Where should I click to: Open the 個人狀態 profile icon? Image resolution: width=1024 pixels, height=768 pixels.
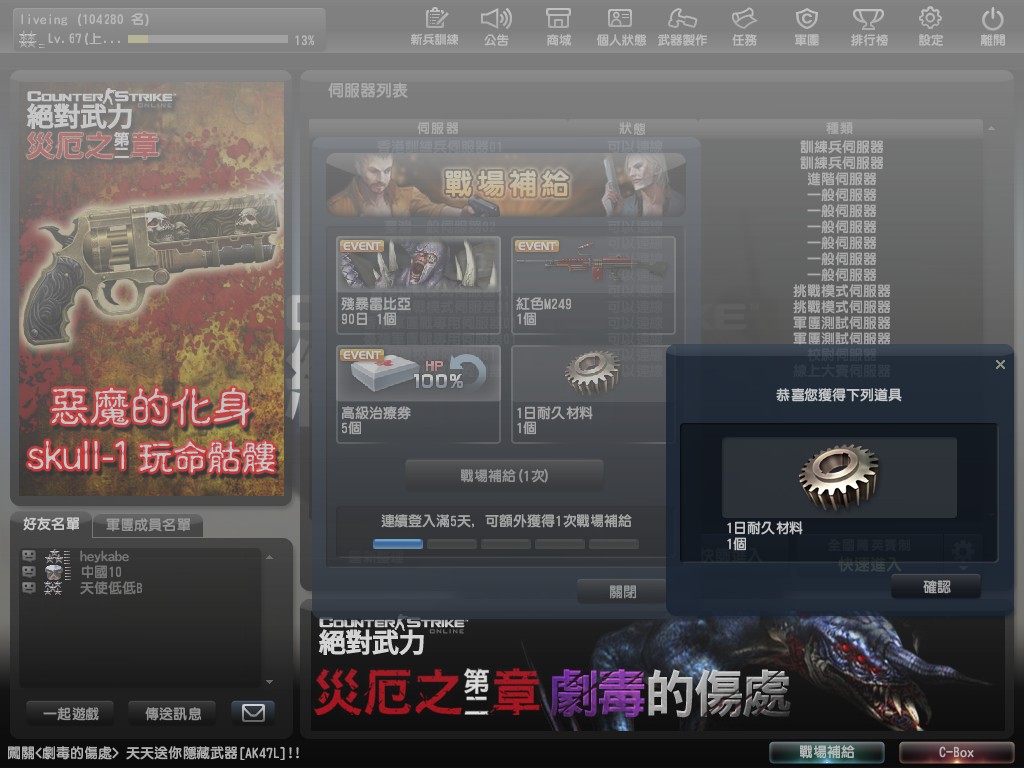tap(620, 27)
